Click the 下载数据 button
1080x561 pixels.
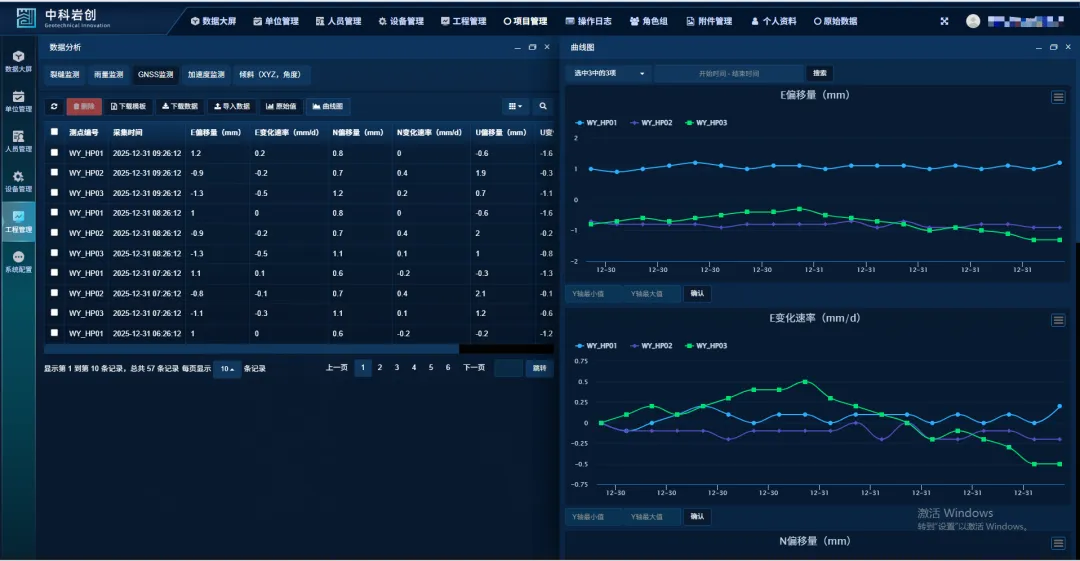point(180,106)
